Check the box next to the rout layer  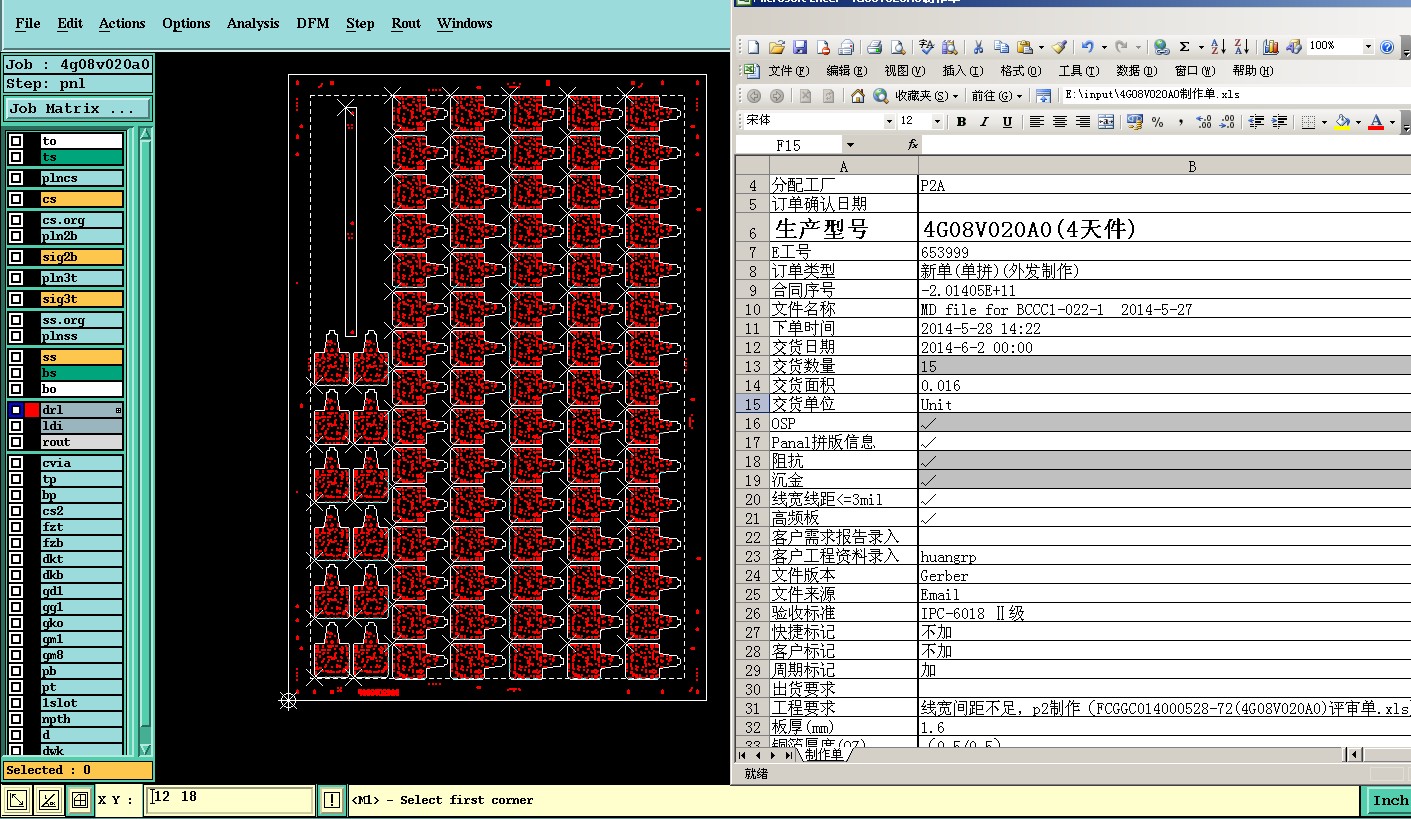click(x=16, y=442)
